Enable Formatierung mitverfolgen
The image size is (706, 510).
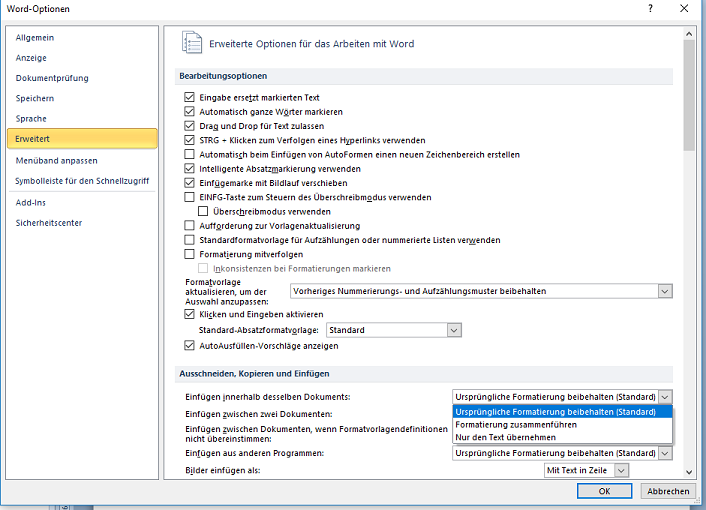tap(190, 254)
